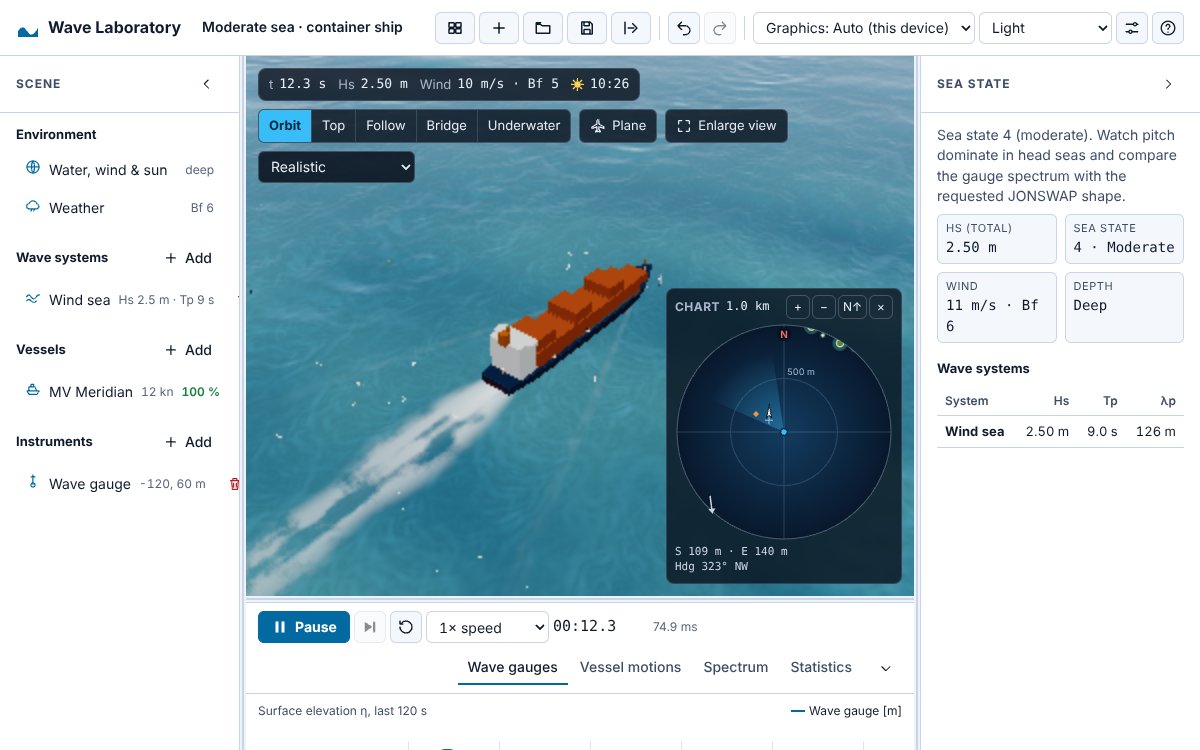Click the orange gauge marker on chart

(x=756, y=413)
